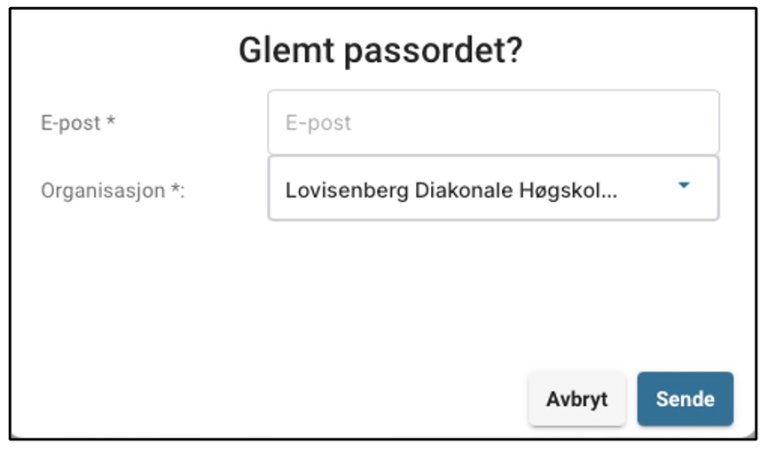
Task: Click the required asterisk next to E-post
Action: pos(111,123)
